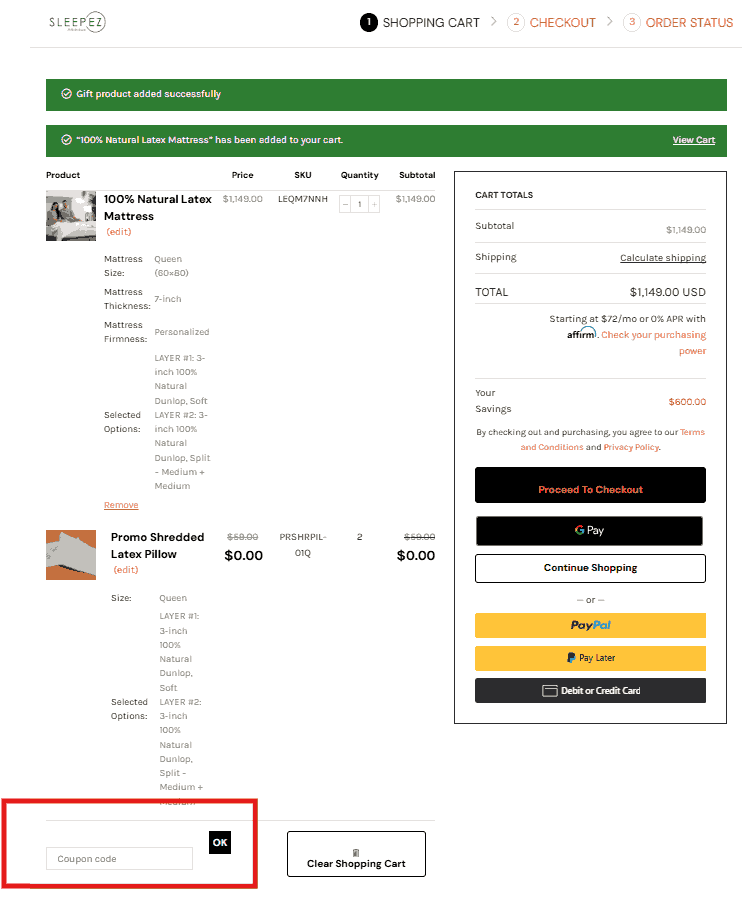742x897 pixels.
Task: Open the Promo Shredded Latex Pillow thumbnail
Action: pos(71,555)
